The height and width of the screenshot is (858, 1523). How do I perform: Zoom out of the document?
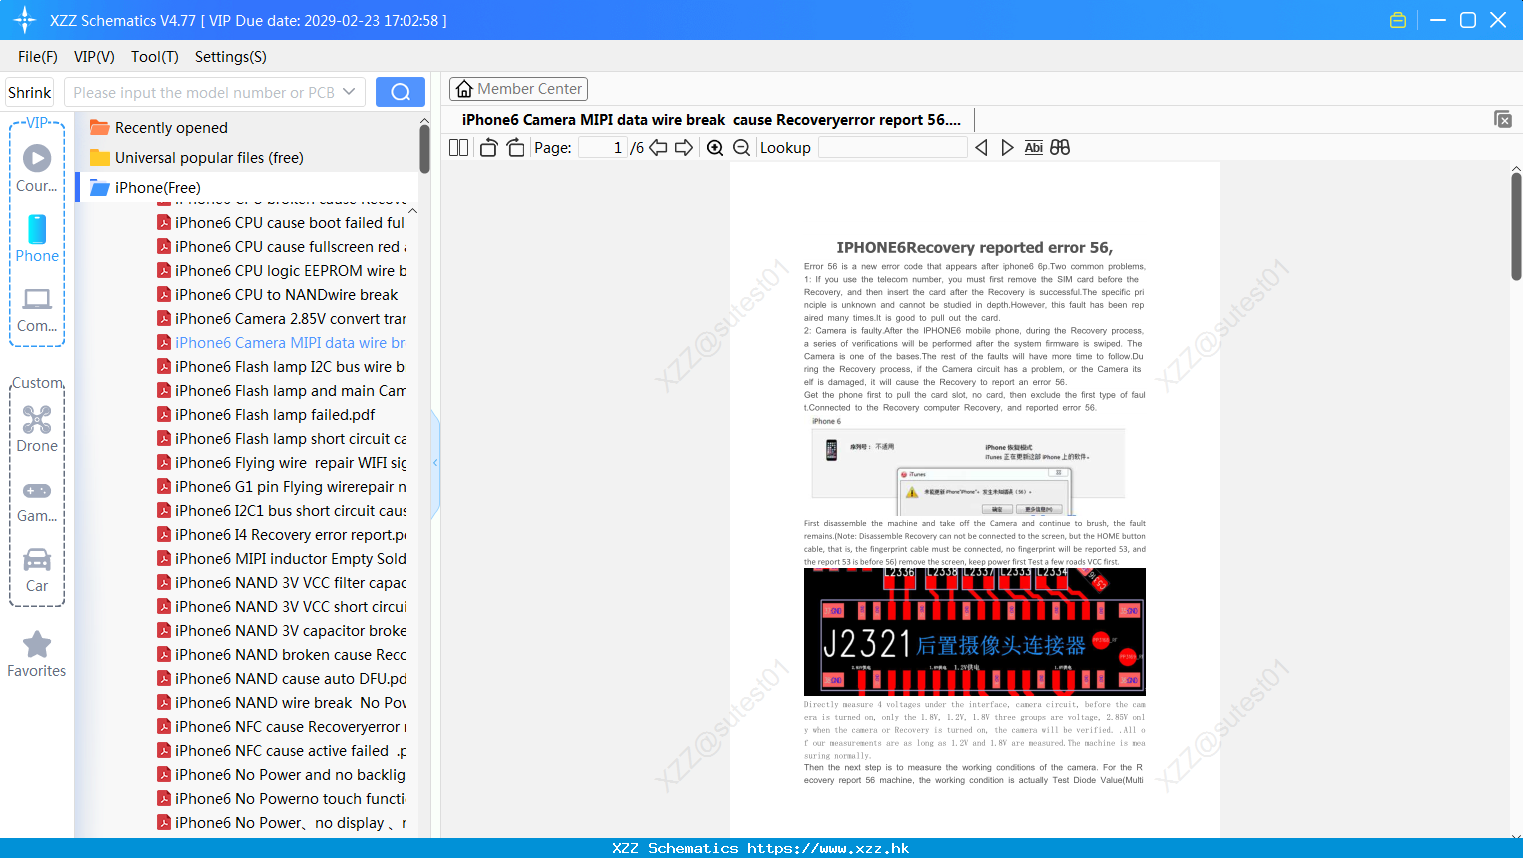[741, 148]
